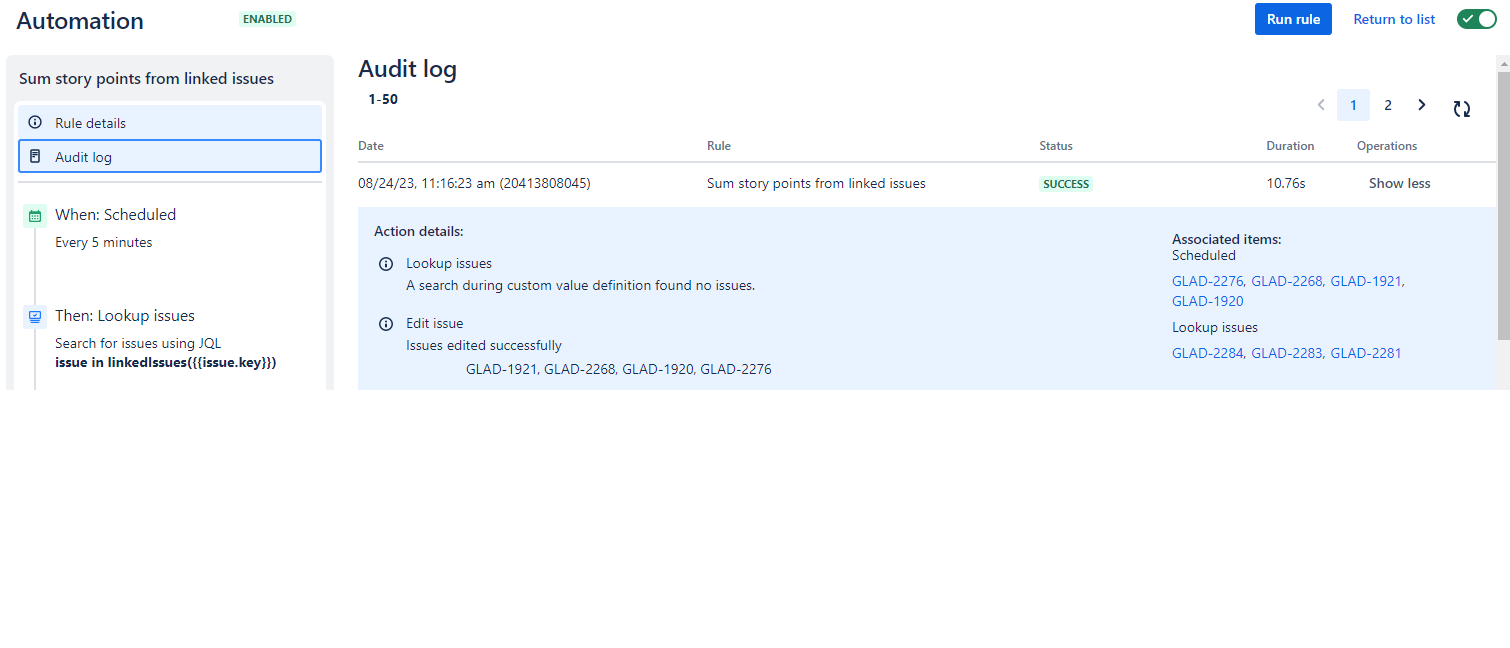Click the vertical scrollbar thumb
Image resolution: width=1510 pixels, height=648 pixels.
tap(1503, 205)
